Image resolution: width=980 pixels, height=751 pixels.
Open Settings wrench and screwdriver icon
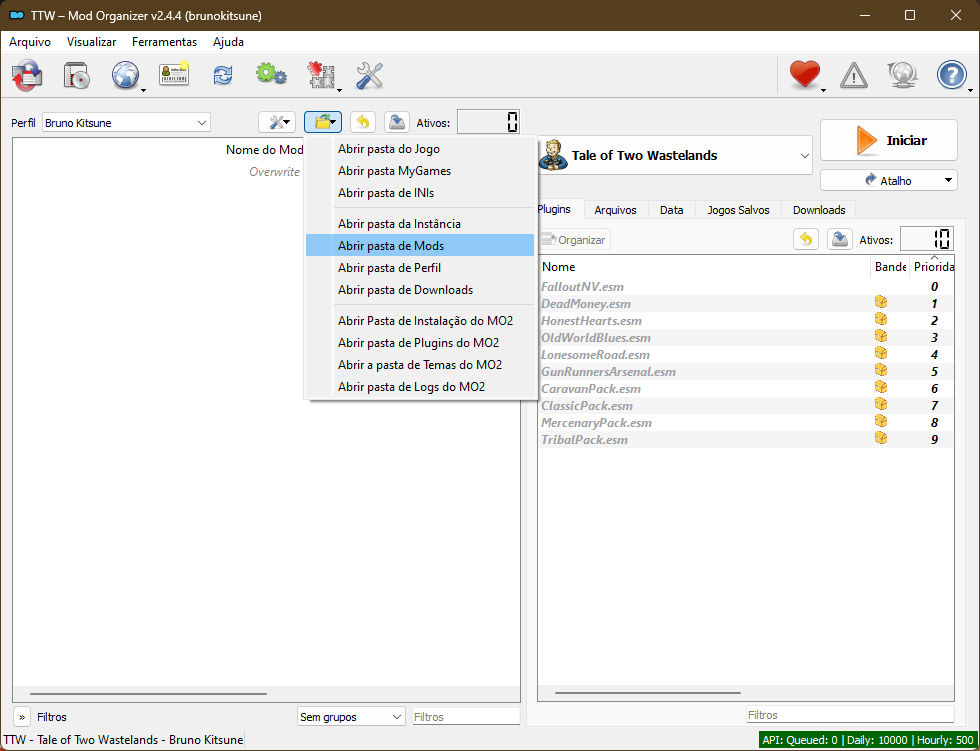click(x=369, y=76)
